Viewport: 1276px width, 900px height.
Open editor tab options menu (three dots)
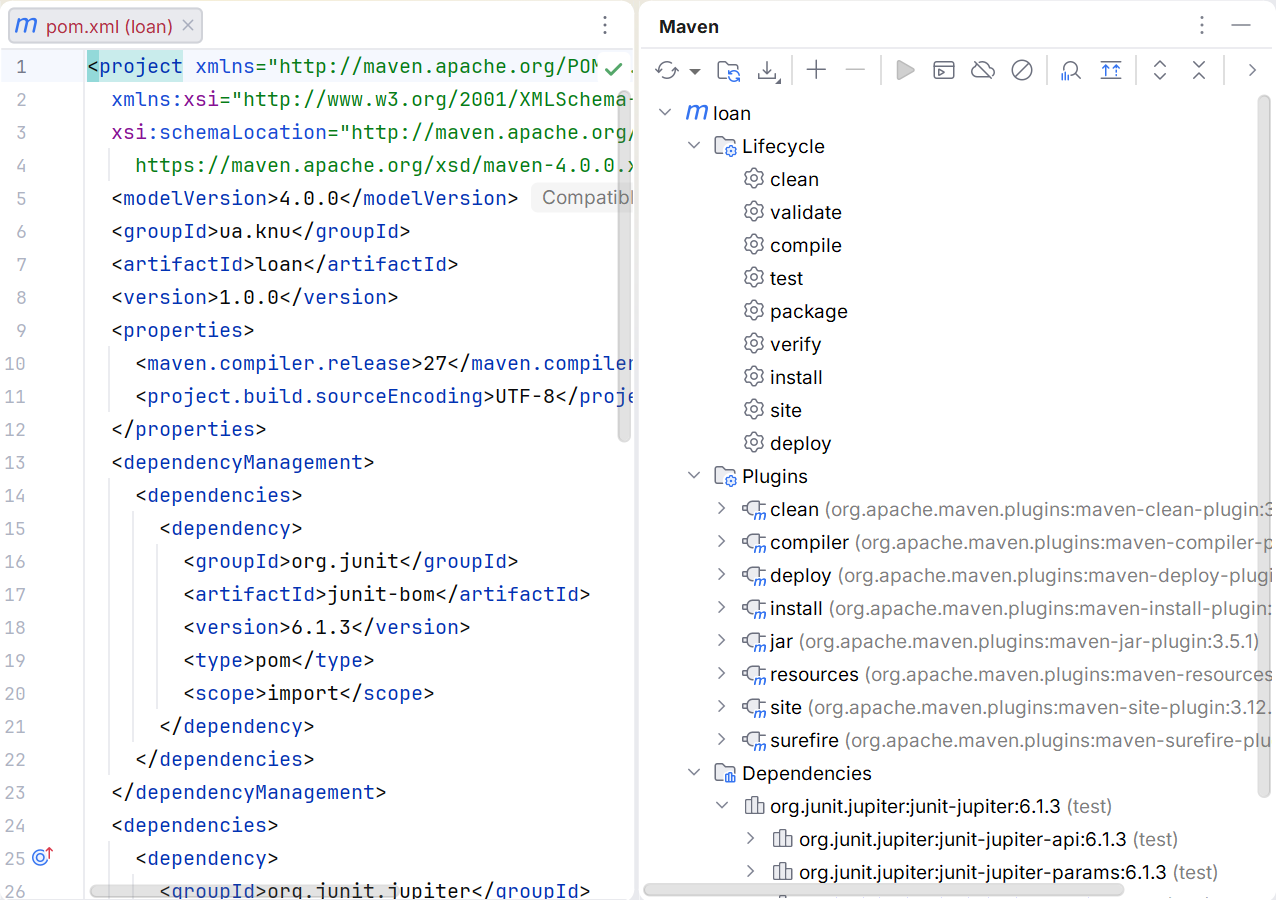[605, 26]
